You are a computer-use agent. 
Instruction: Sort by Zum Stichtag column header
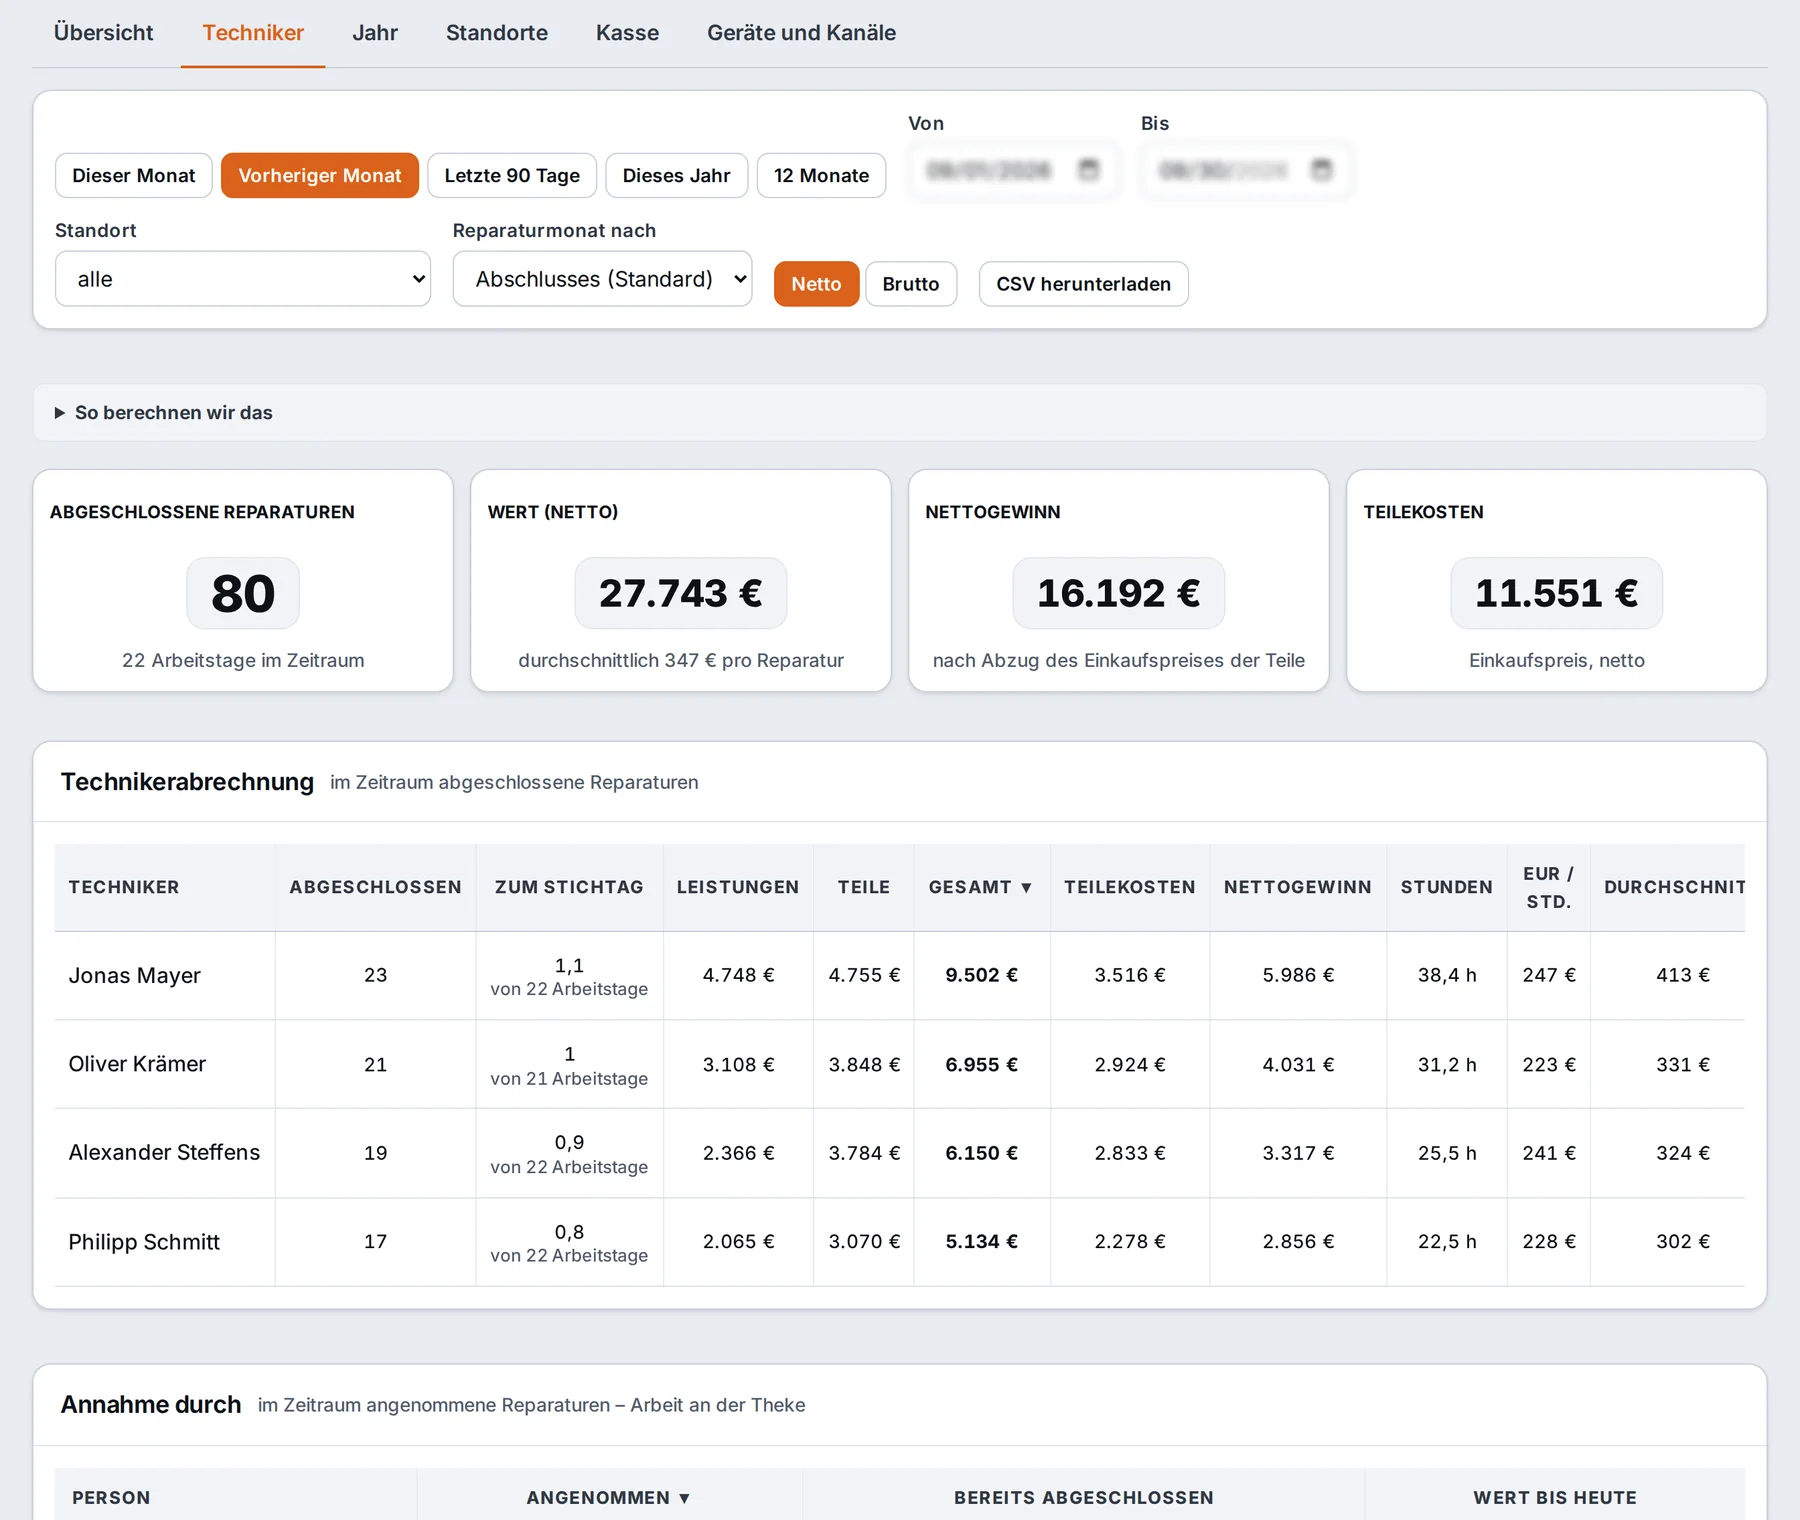click(x=569, y=887)
